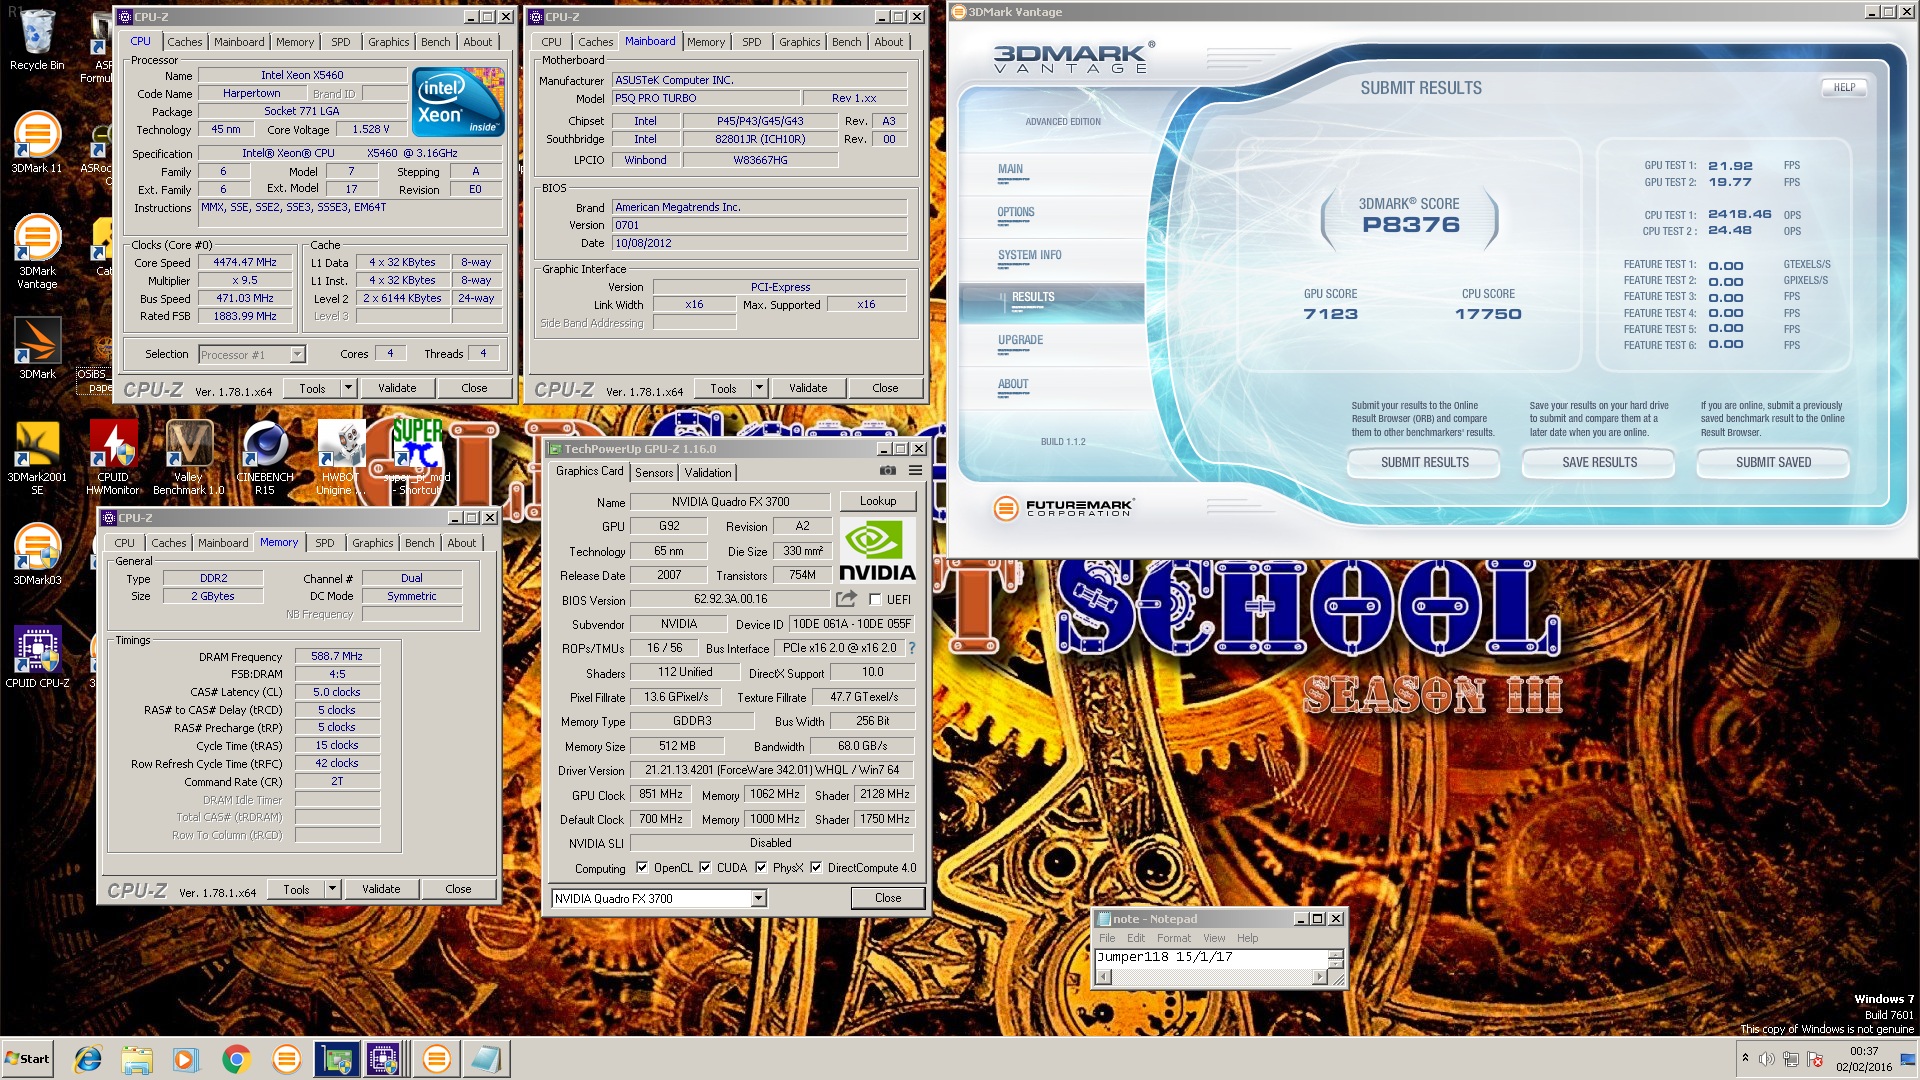Open the Action Center flag tray icon

(x=1815, y=1059)
